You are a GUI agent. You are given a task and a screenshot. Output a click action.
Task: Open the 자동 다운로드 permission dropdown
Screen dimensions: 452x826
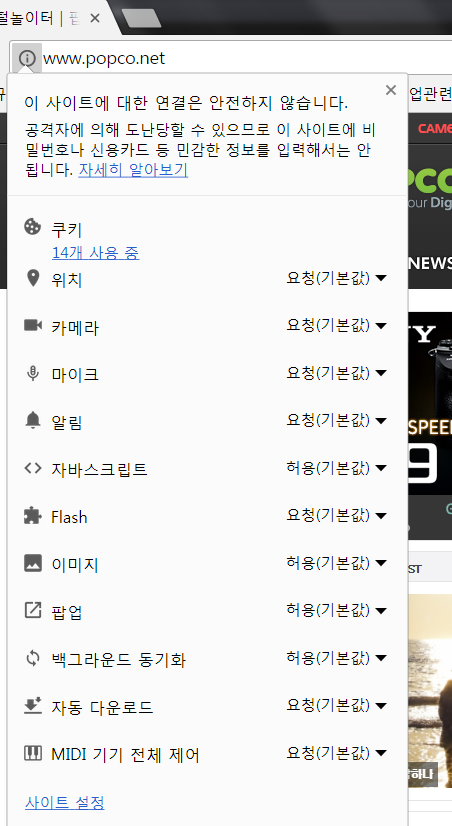[x=336, y=705]
